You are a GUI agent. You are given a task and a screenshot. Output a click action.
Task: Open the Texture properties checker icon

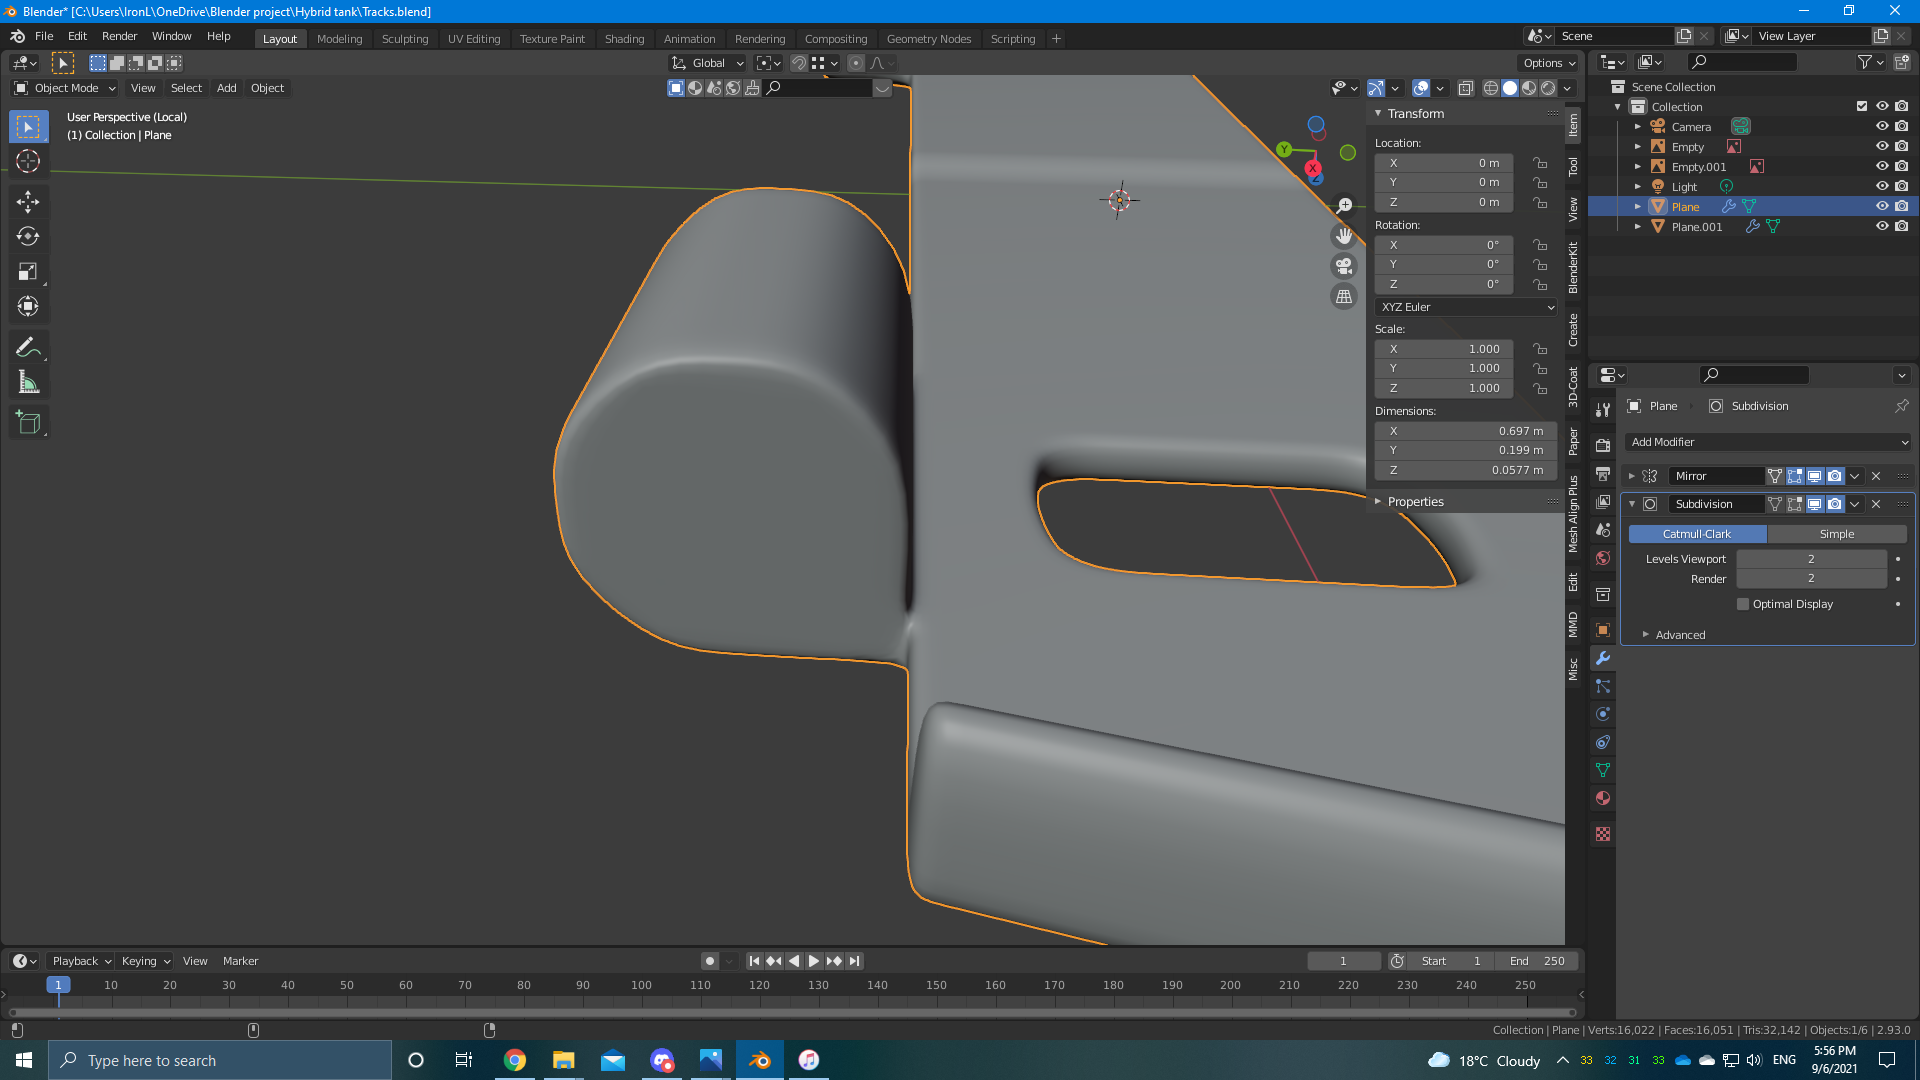click(x=1603, y=834)
